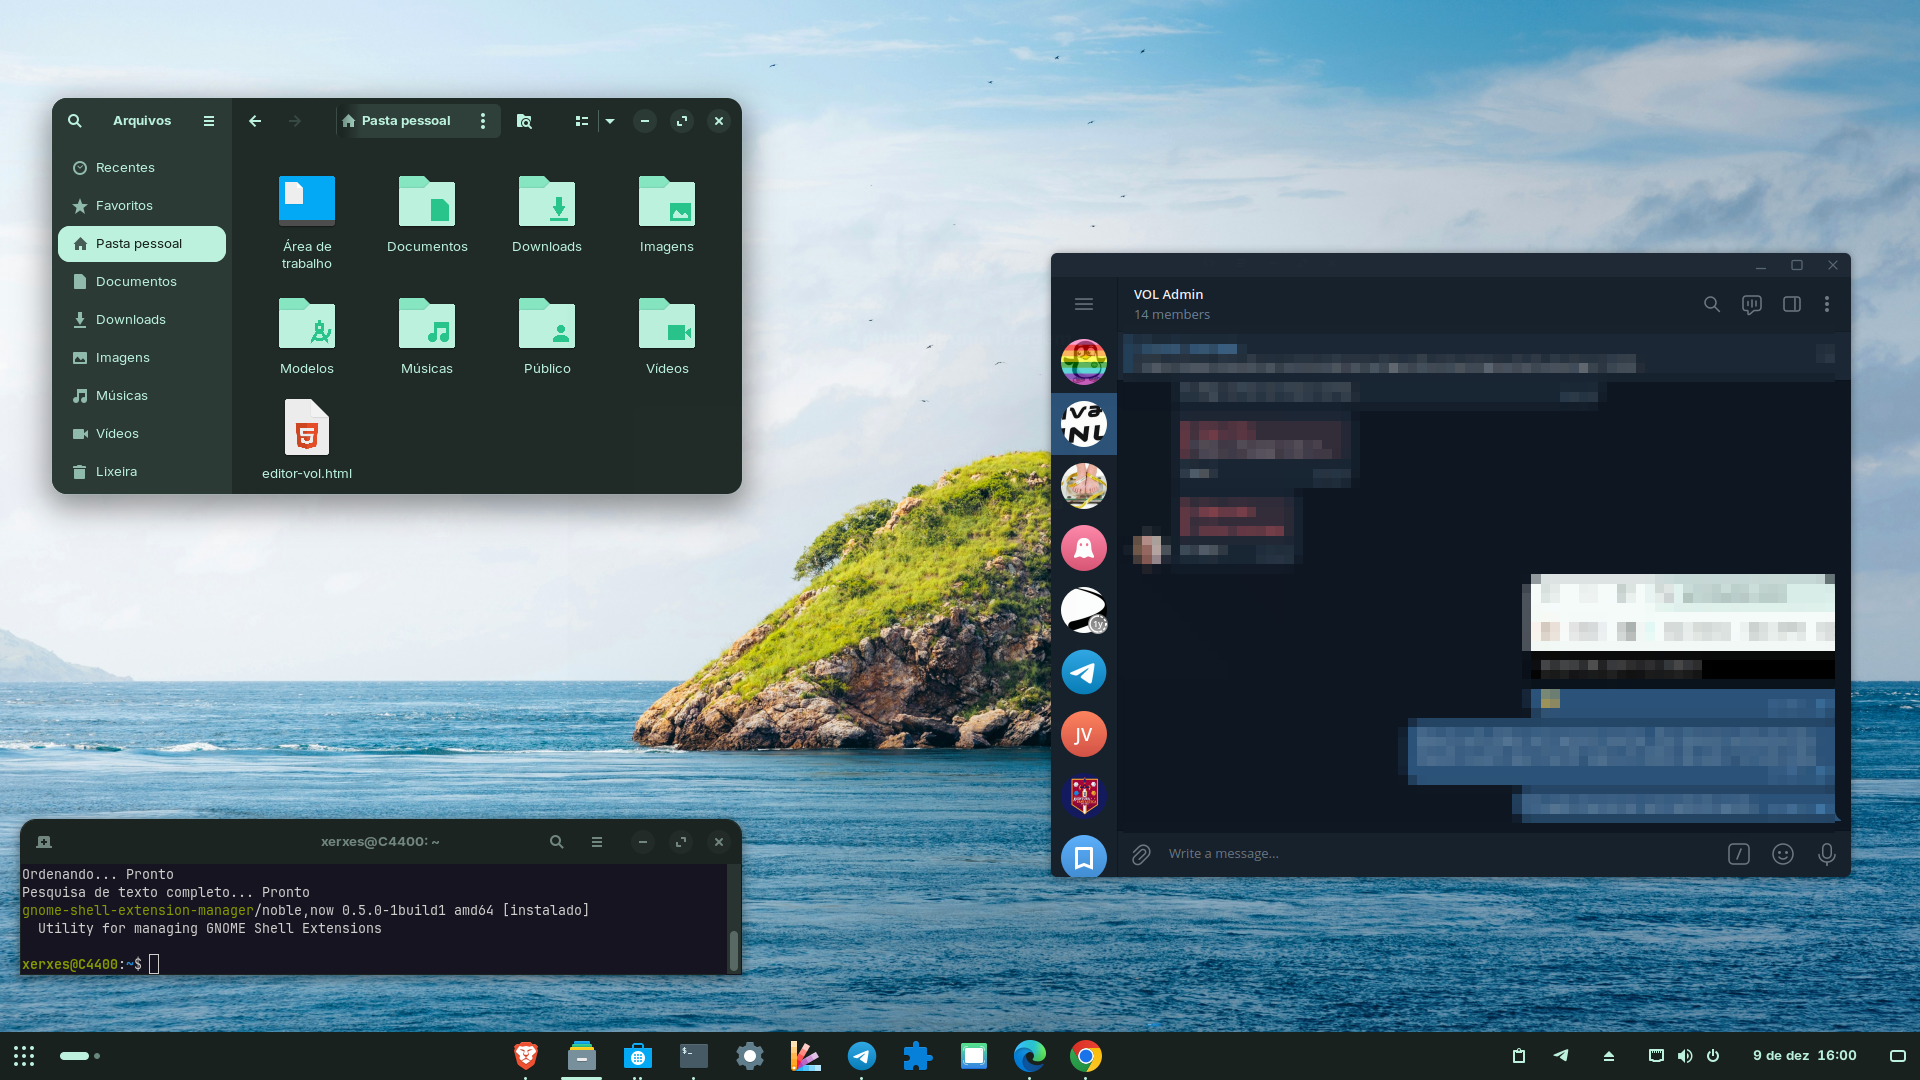Open the emoji picker in Telegram
The width and height of the screenshot is (1920, 1080).
coord(1782,854)
